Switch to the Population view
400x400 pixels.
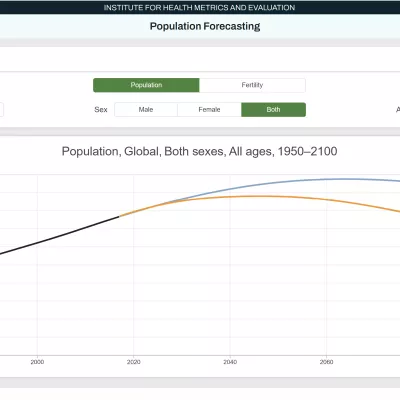[x=146, y=85]
